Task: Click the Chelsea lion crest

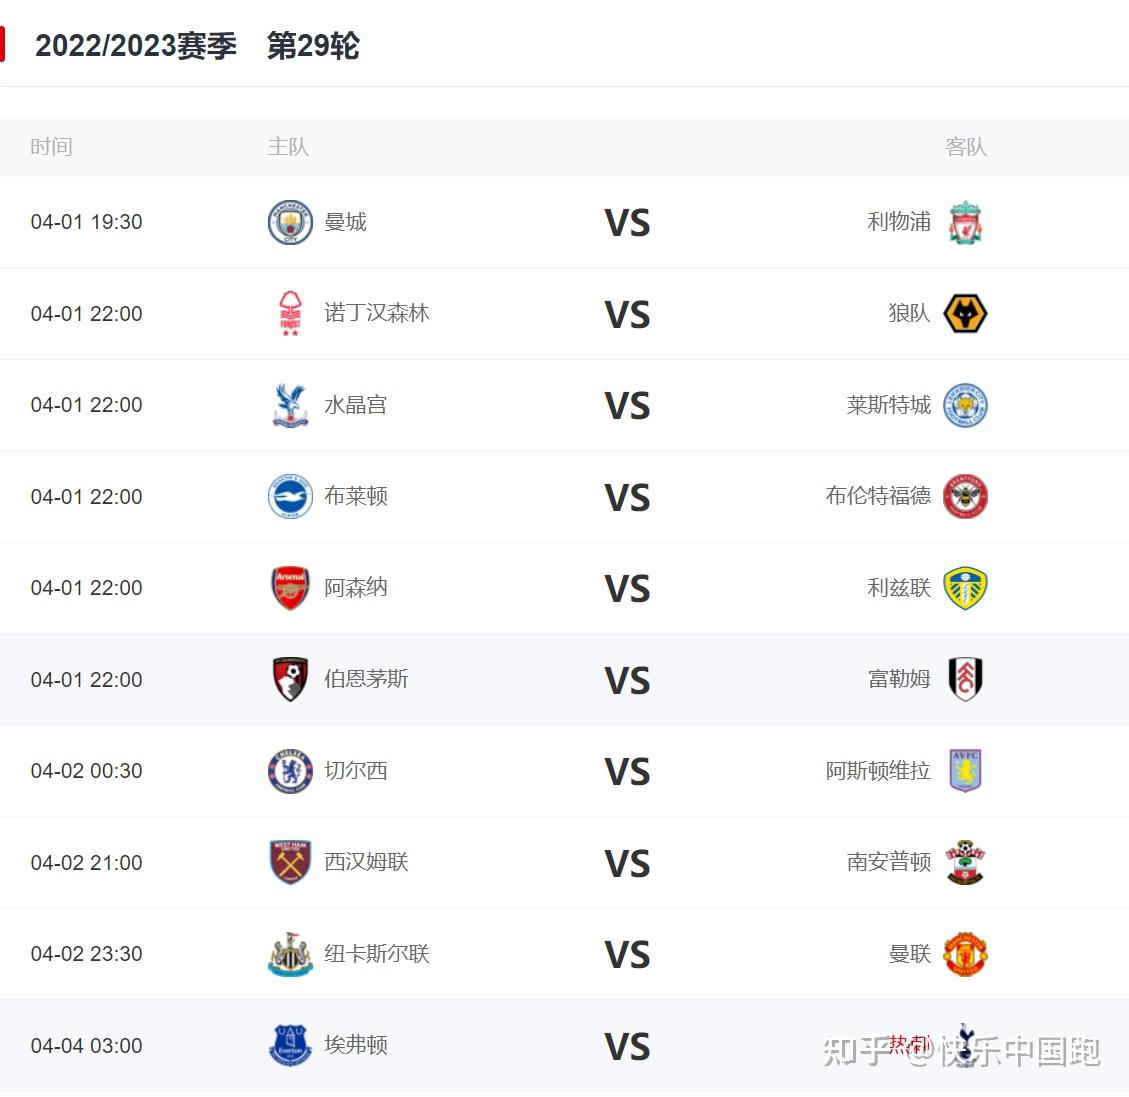Action: coord(290,771)
